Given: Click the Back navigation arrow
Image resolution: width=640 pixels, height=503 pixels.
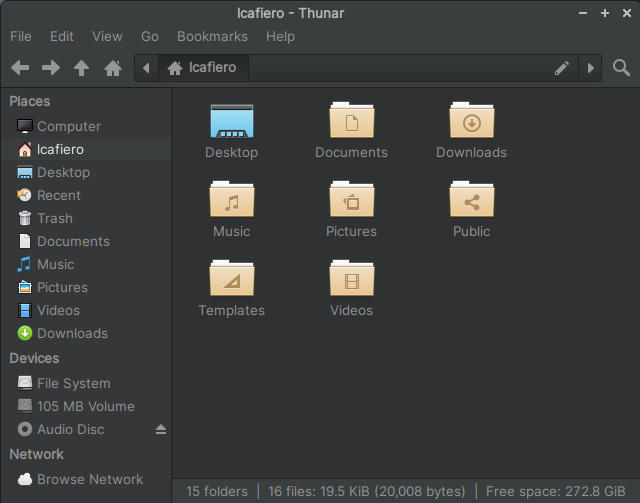Looking at the screenshot, I should 20,68.
